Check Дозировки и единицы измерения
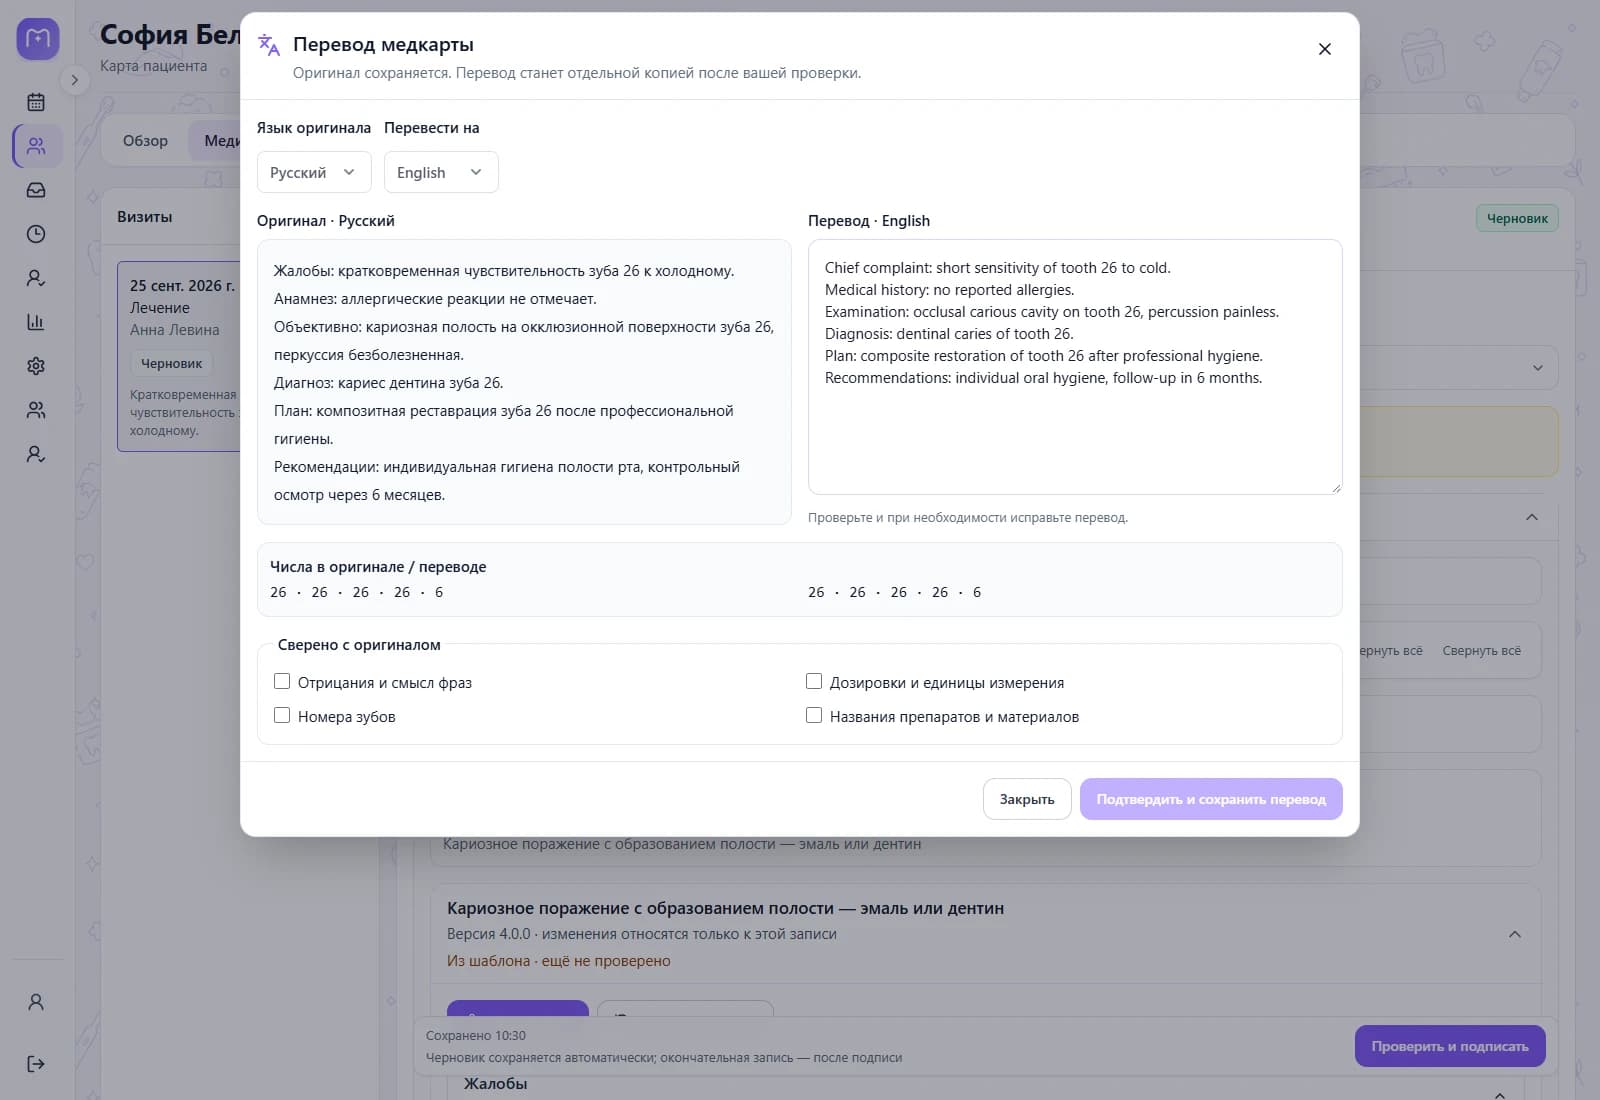The width and height of the screenshot is (1600, 1100). pyautogui.click(x=814, y=681)
